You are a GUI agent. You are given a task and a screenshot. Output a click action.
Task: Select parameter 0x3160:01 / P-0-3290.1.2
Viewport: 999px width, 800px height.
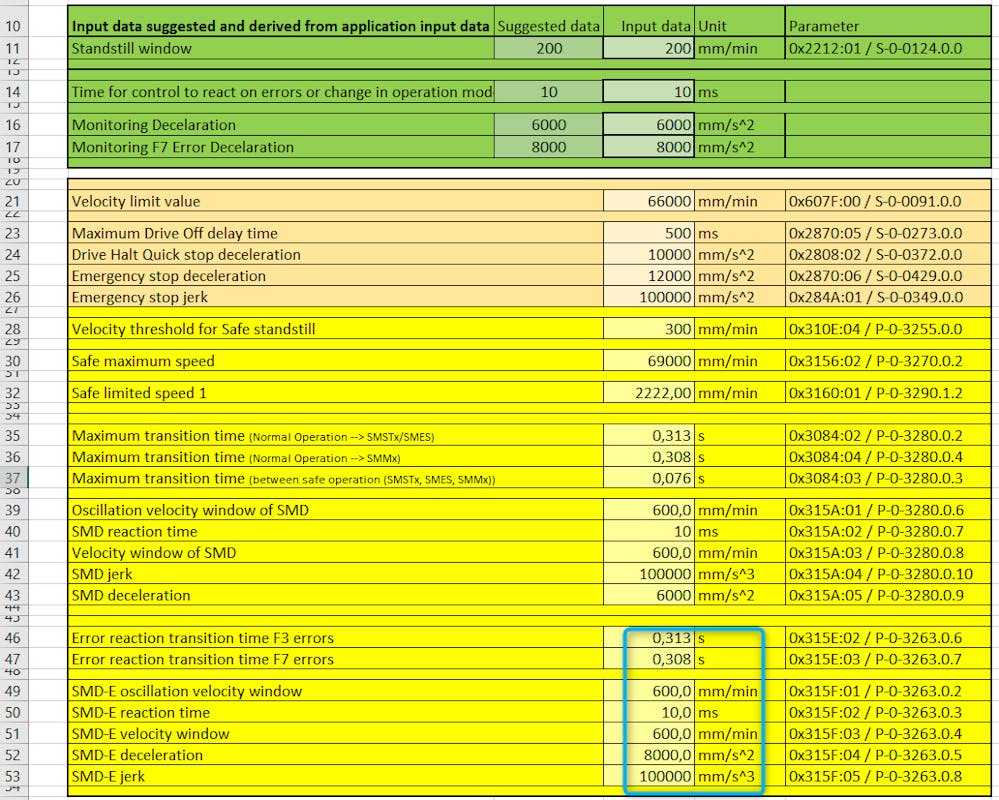(x=888, y=393)
